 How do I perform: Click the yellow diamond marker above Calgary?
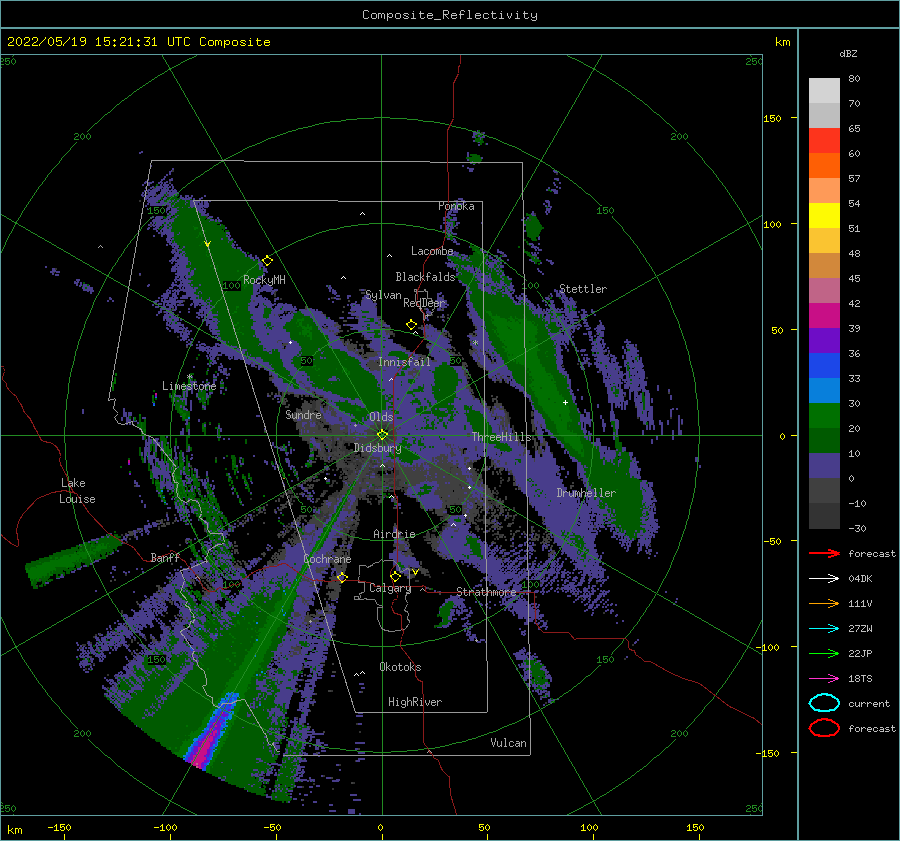[395, 576]
